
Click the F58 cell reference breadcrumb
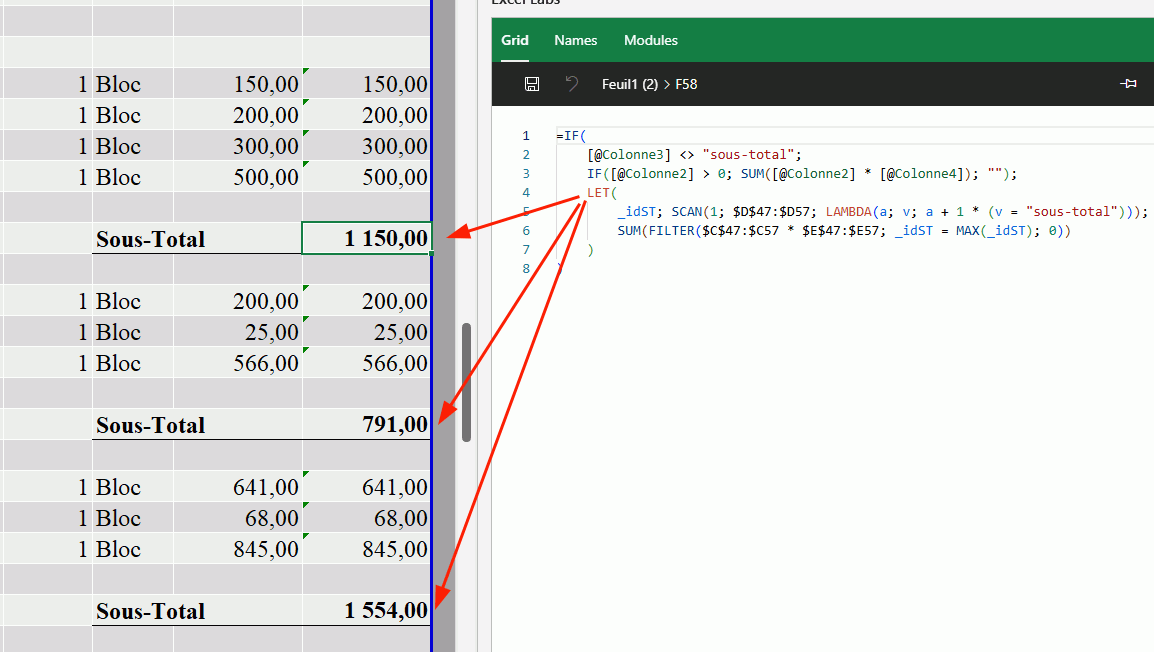[x=686, y=85]
